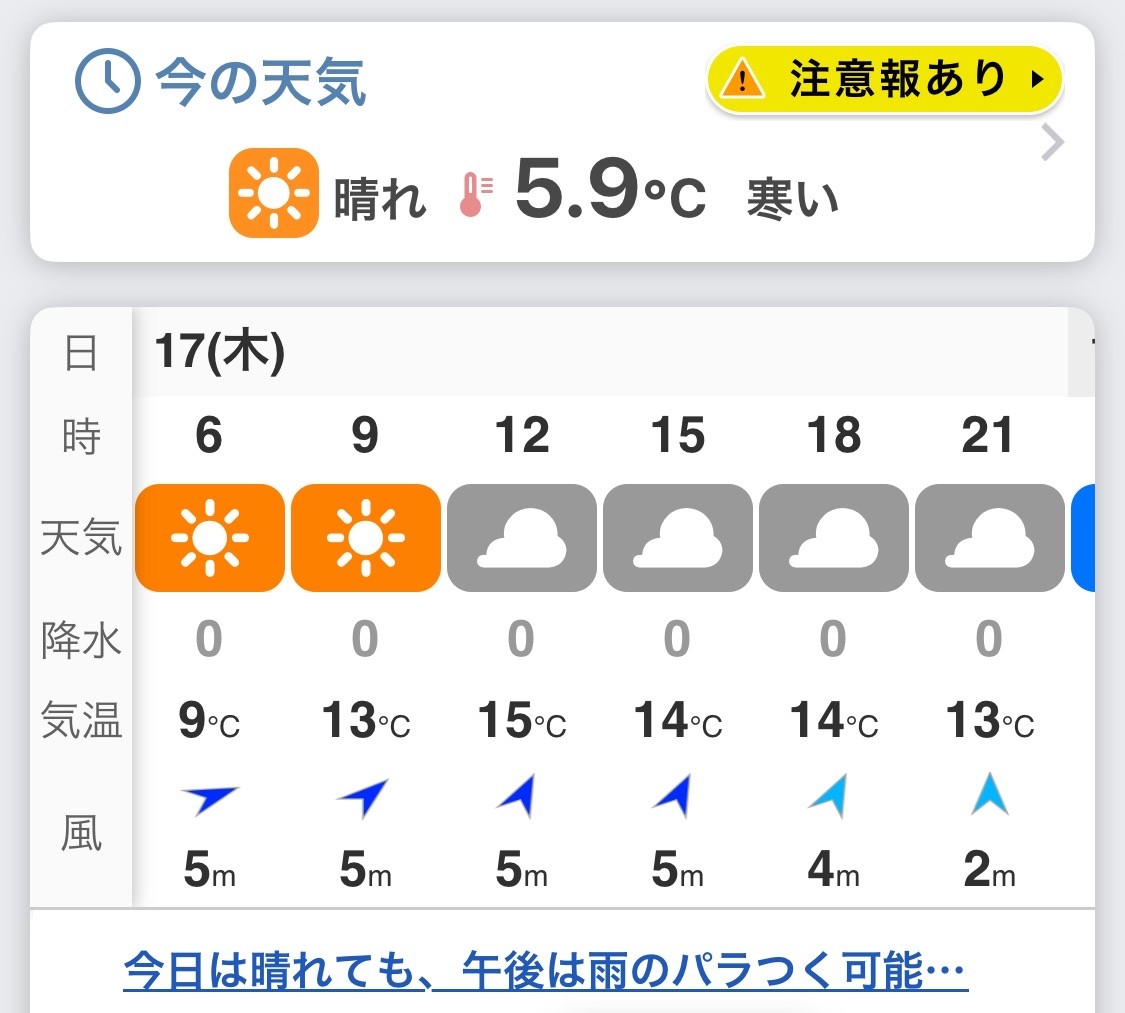Image resolution: width=1125 pixels, height=1013 pixels.
Task: Select the 15°C temperature at 12 o'clock
Action: tap(522, 720)
